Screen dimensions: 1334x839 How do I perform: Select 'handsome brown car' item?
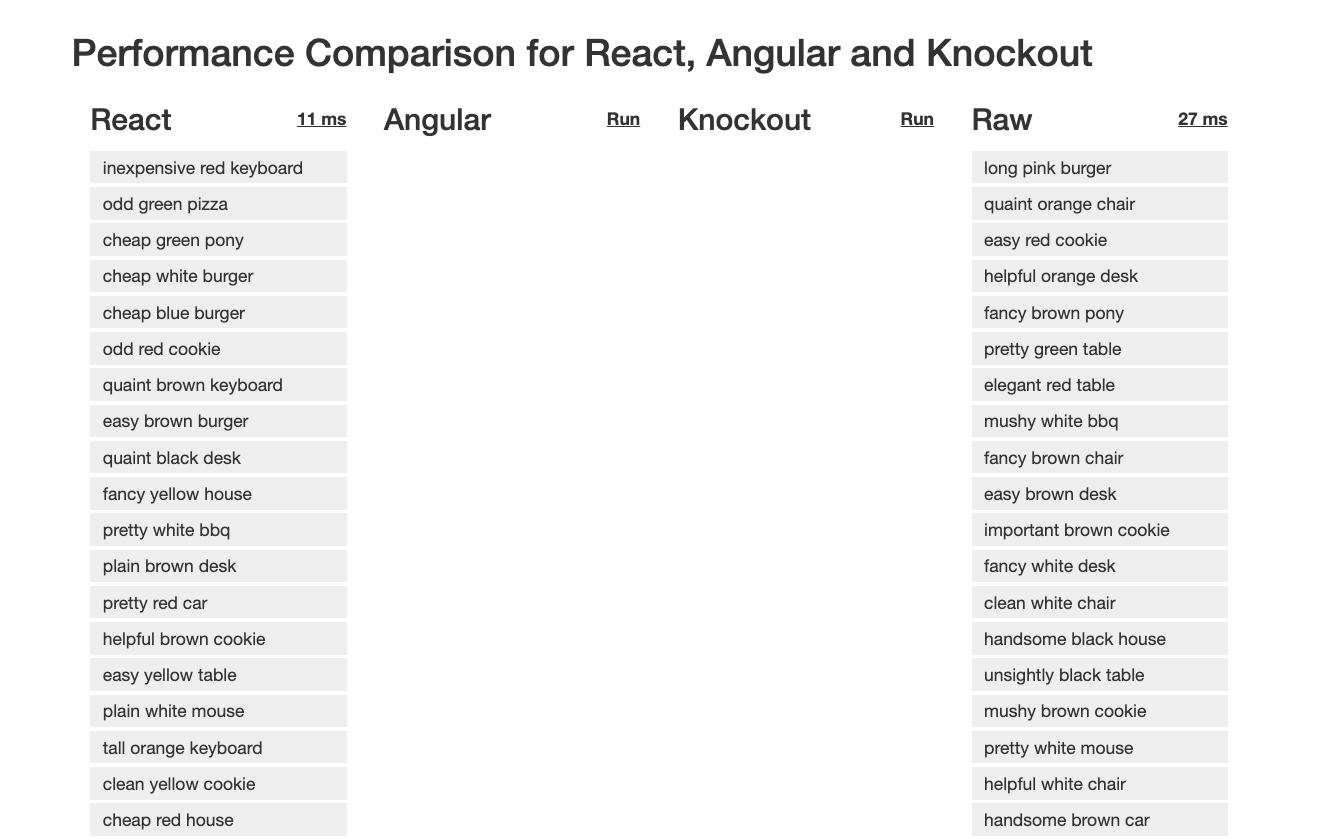click(1099, 820)
